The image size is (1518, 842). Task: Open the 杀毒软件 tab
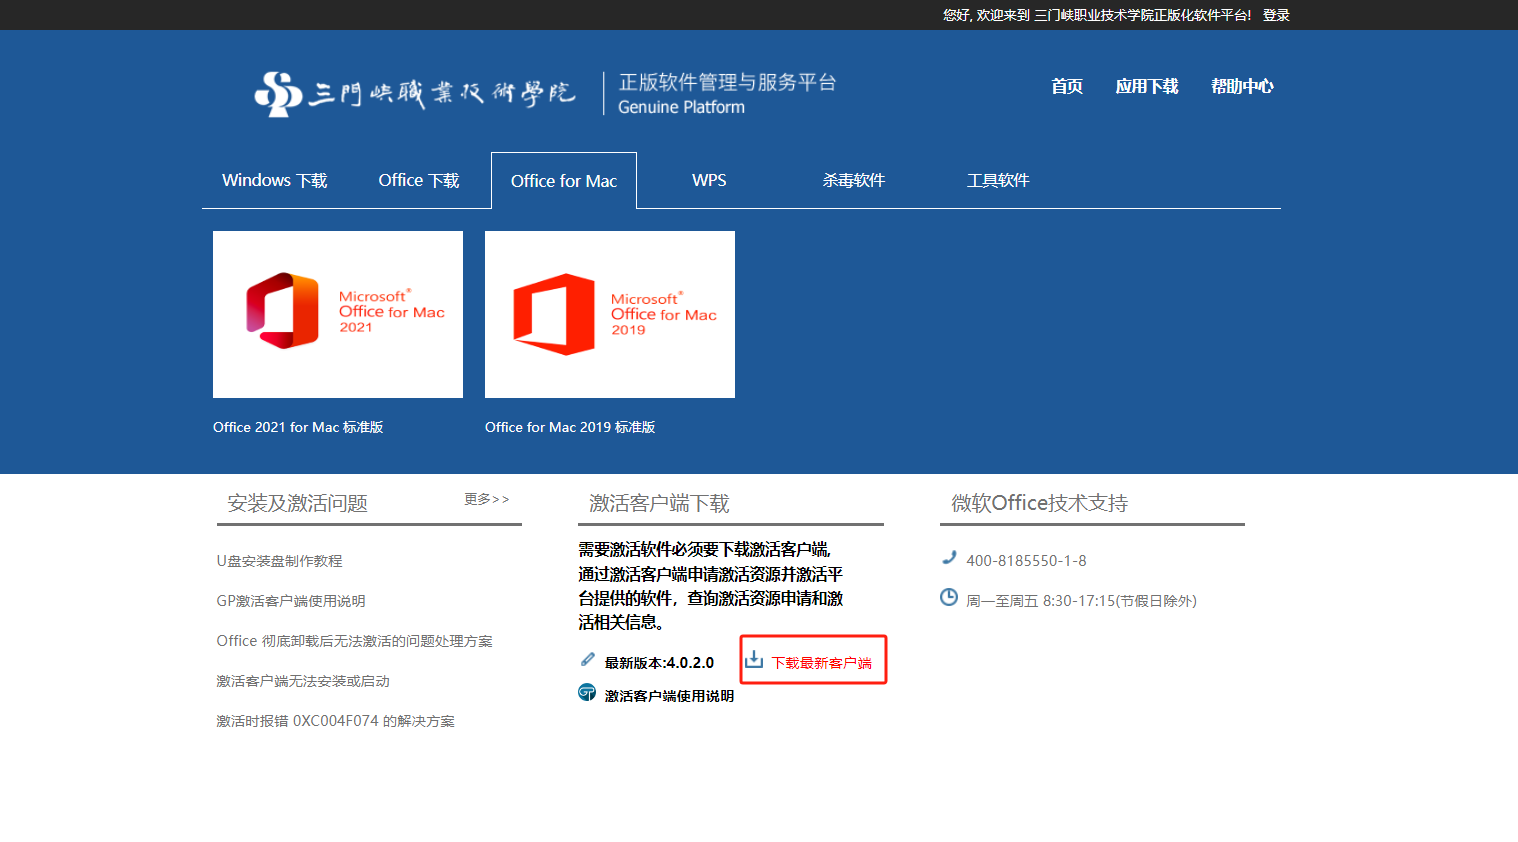[853, 181]
